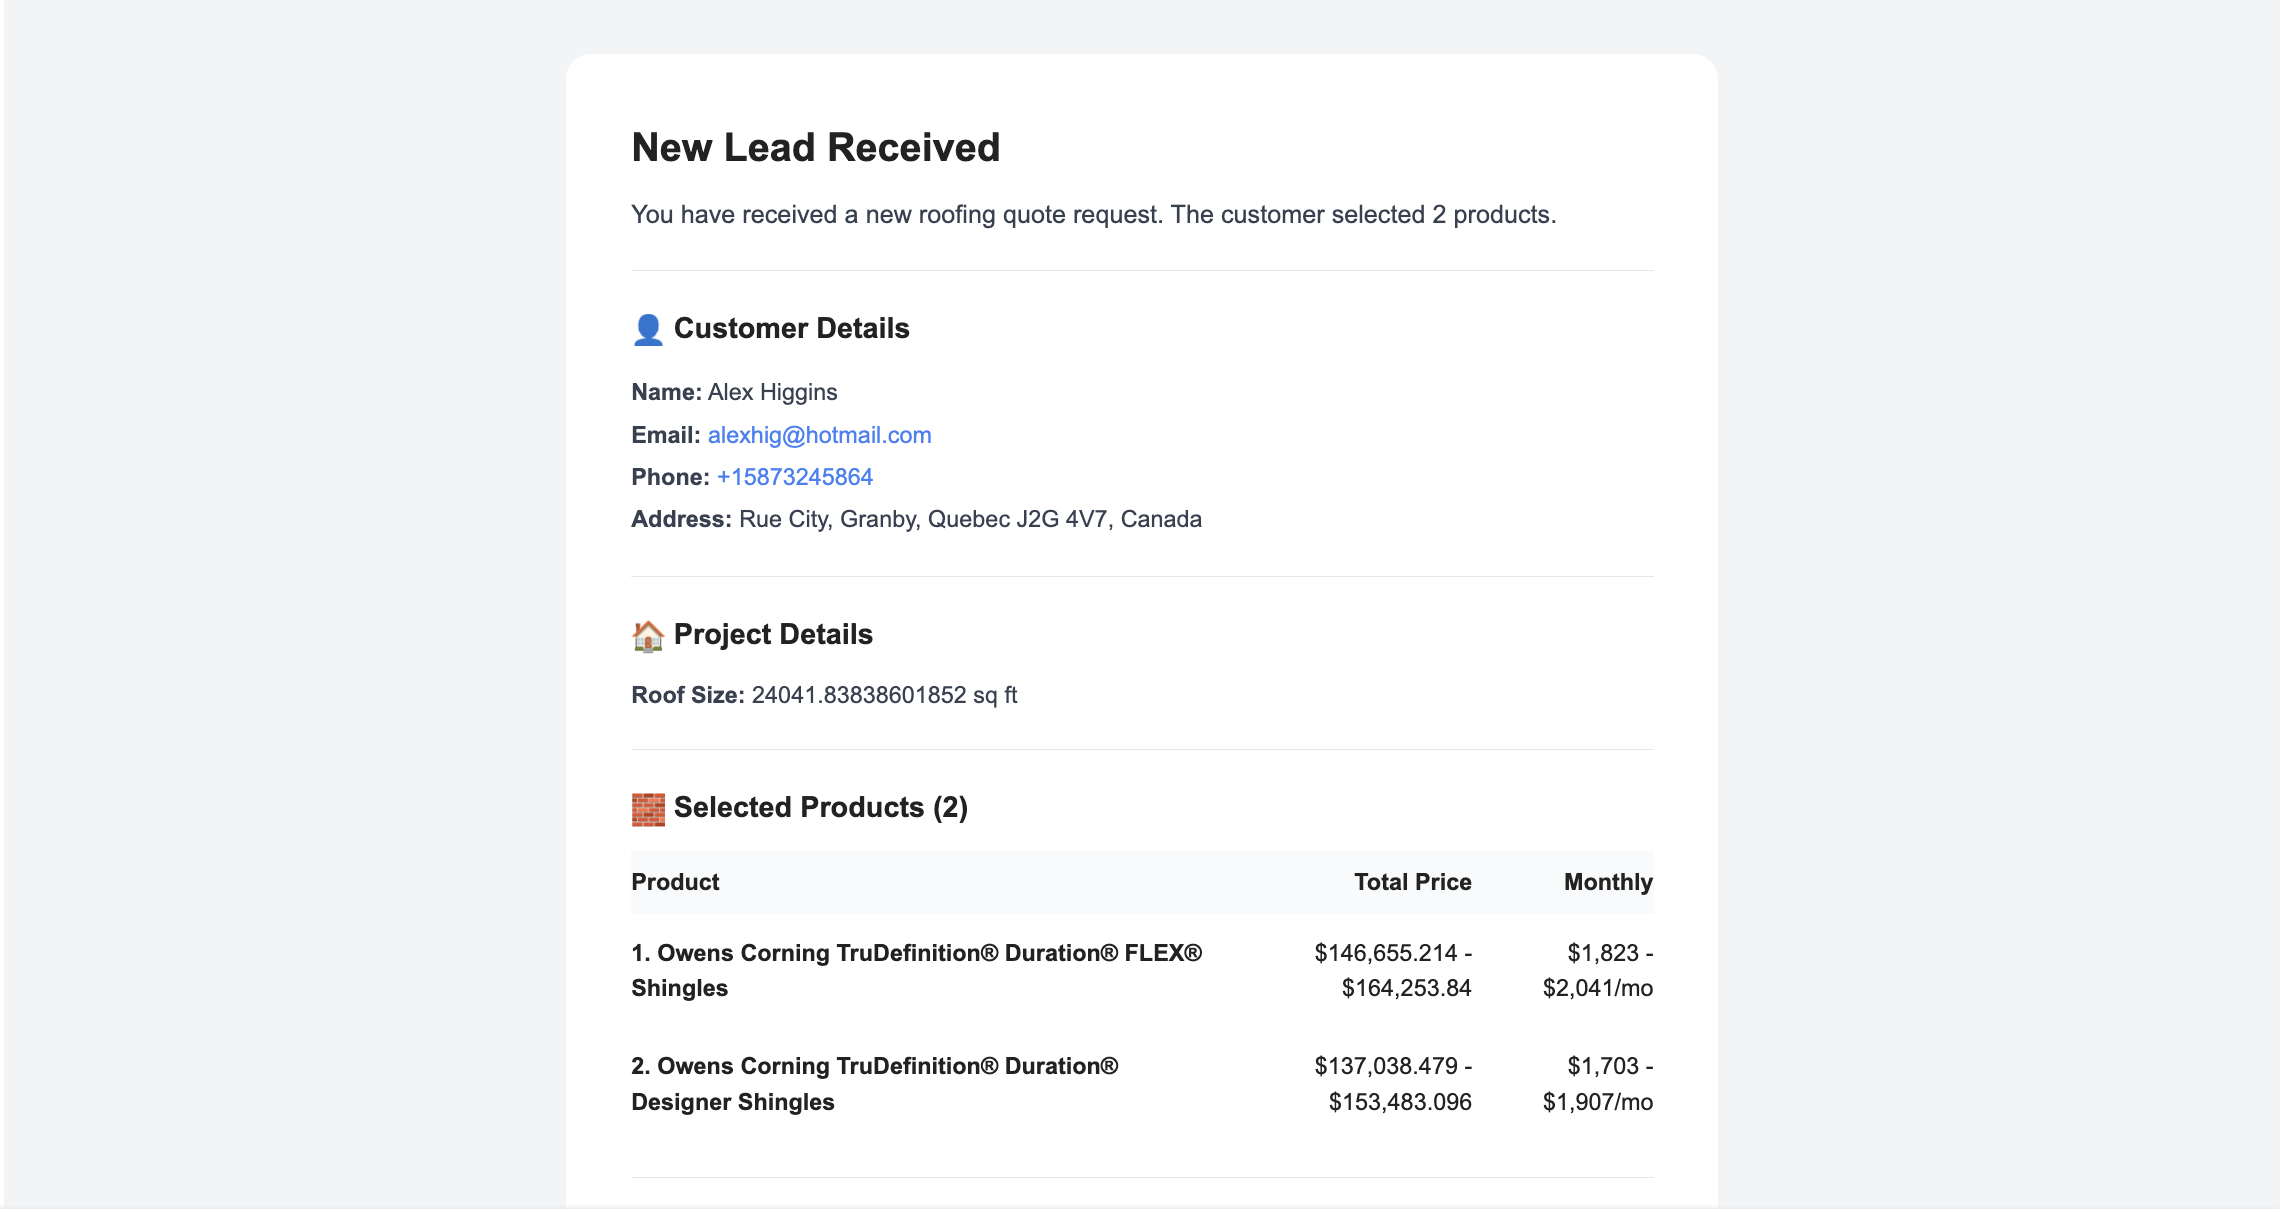
Task: Click the Roof Size: label
Action: coord(688,695)
